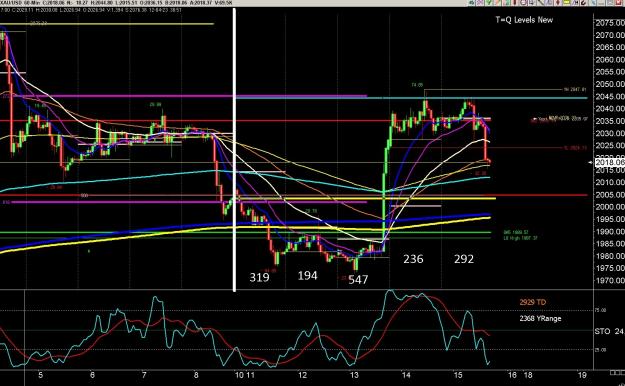Click the 2075.00 price axis label
This screenshot has height=386, width=625.
pyautogui.click(x=610, y=23)
